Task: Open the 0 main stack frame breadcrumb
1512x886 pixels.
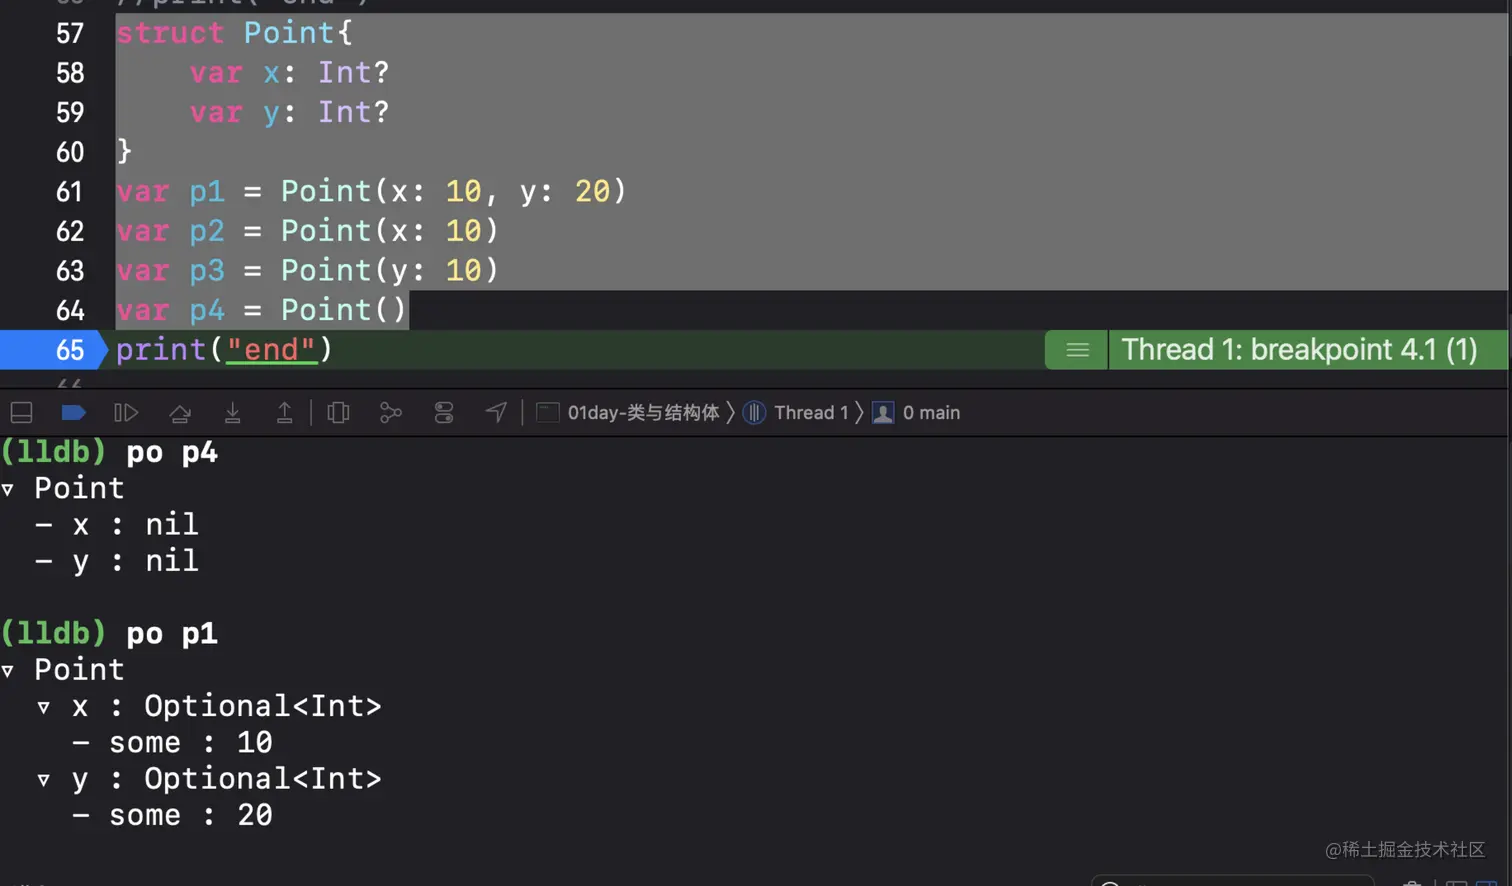Action: tap(916, 412)
